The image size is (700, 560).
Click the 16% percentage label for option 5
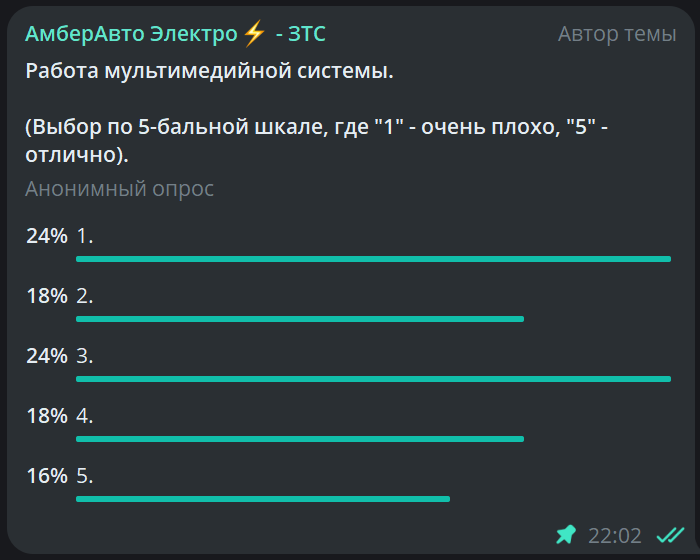46,477
